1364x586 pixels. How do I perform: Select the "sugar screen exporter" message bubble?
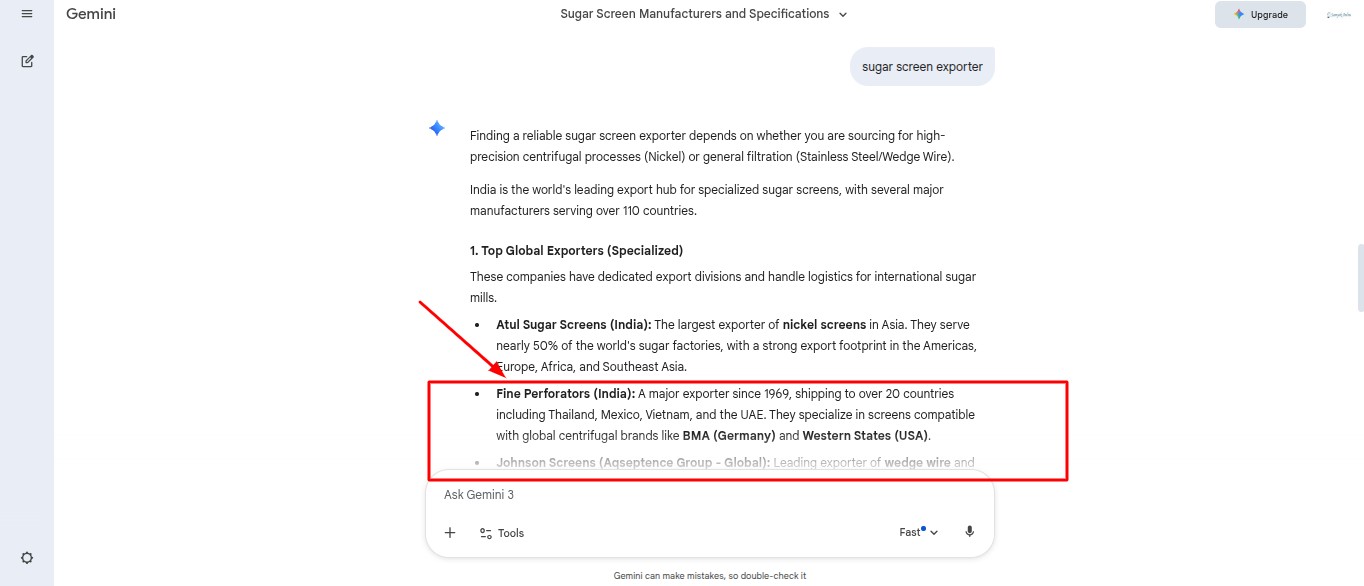point(922,67)
